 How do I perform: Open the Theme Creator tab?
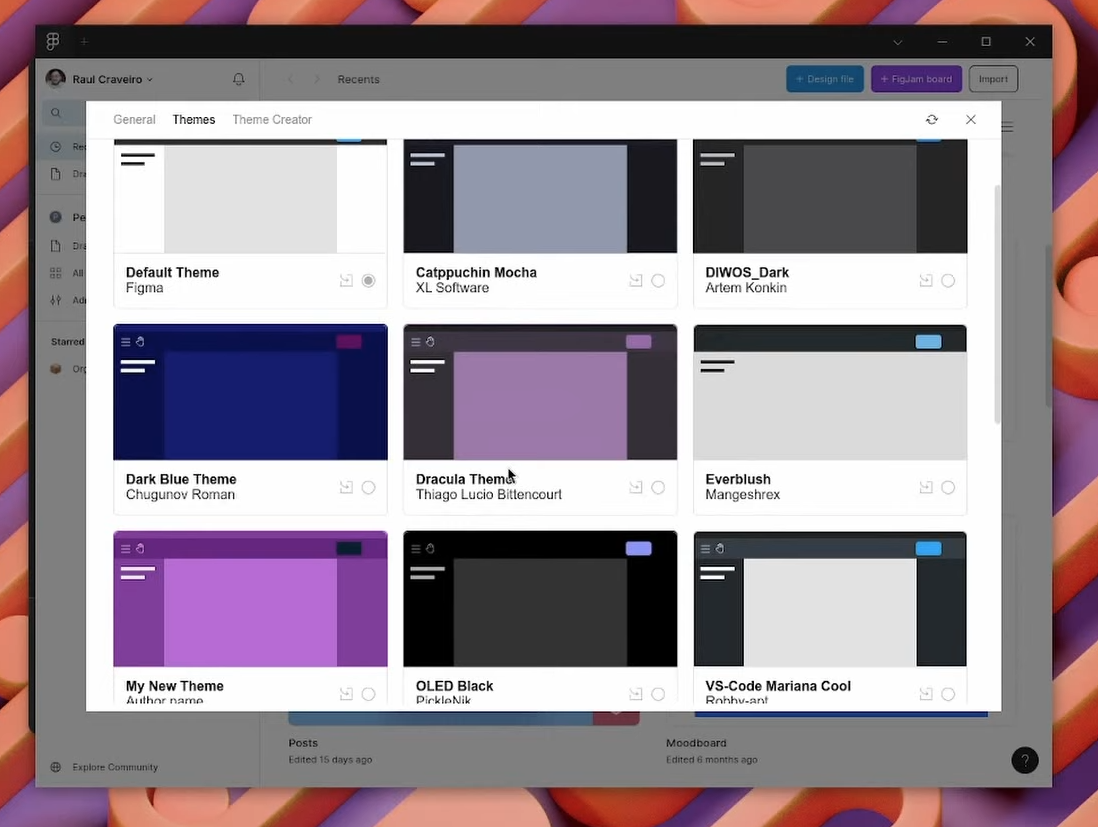pyautogui.click(x=272, y=119)
